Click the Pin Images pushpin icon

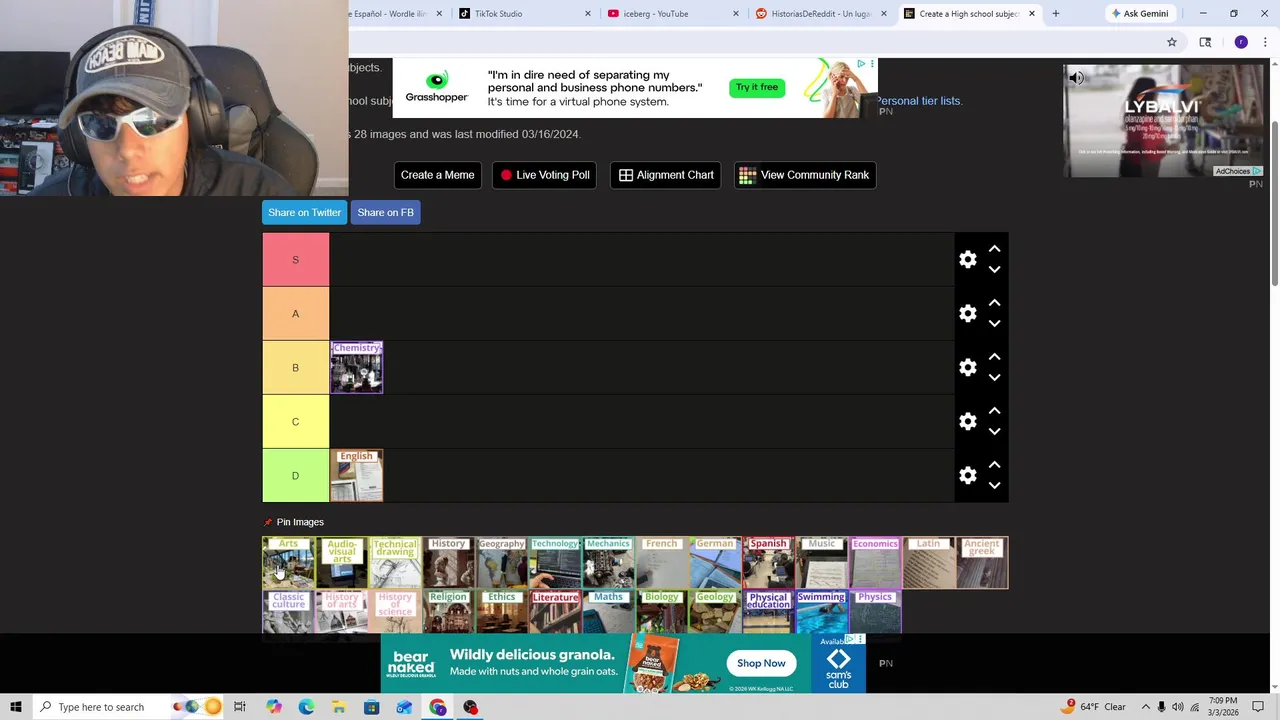[268, 522]
